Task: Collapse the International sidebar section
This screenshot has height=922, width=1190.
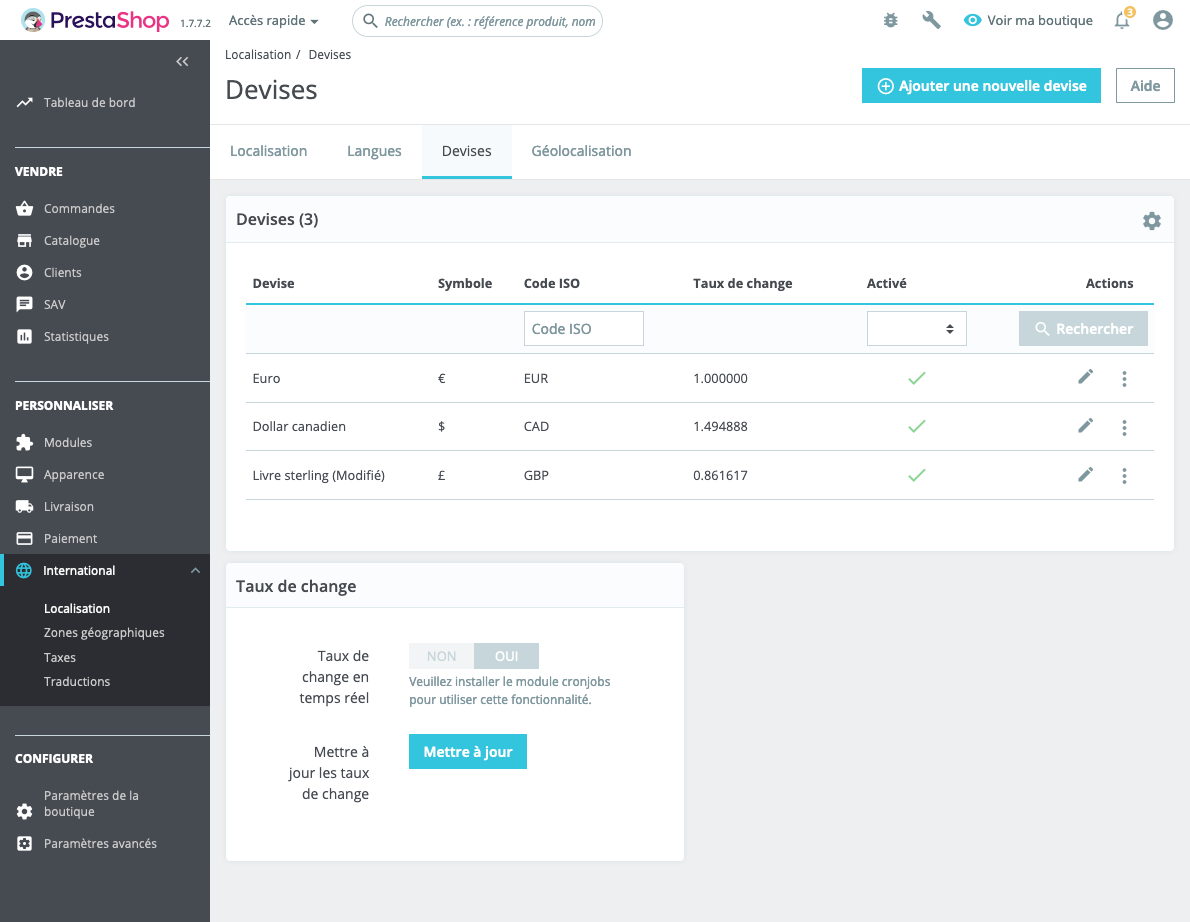Action: (195, 571)
